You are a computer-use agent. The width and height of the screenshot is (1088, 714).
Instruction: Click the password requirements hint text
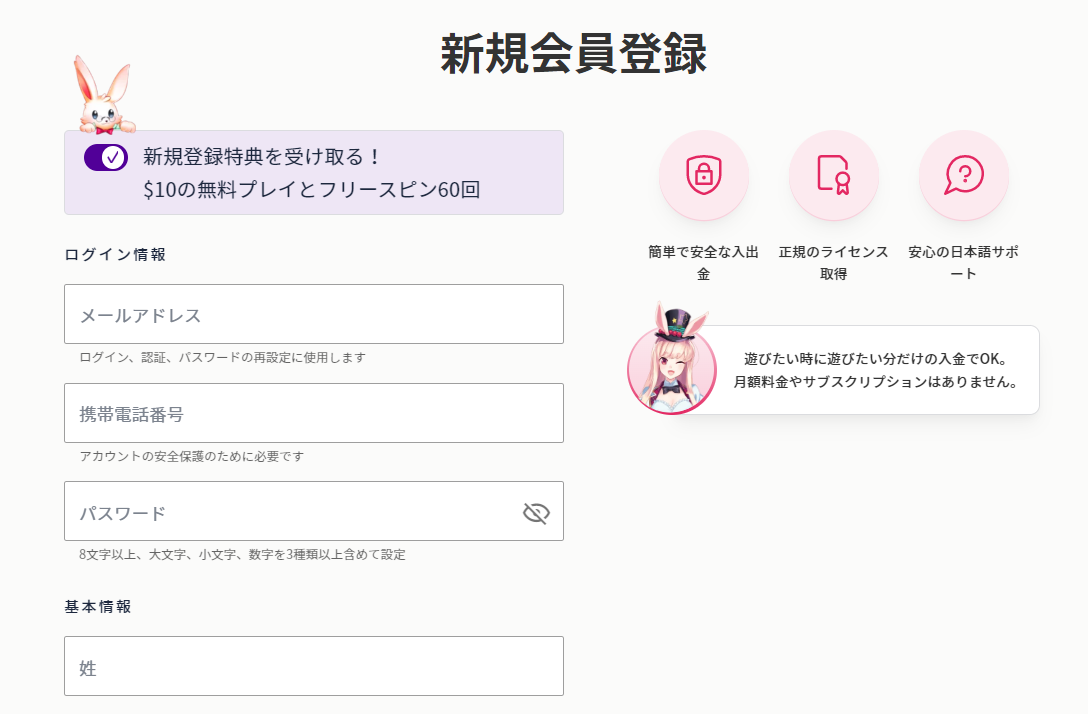(242, 554)
